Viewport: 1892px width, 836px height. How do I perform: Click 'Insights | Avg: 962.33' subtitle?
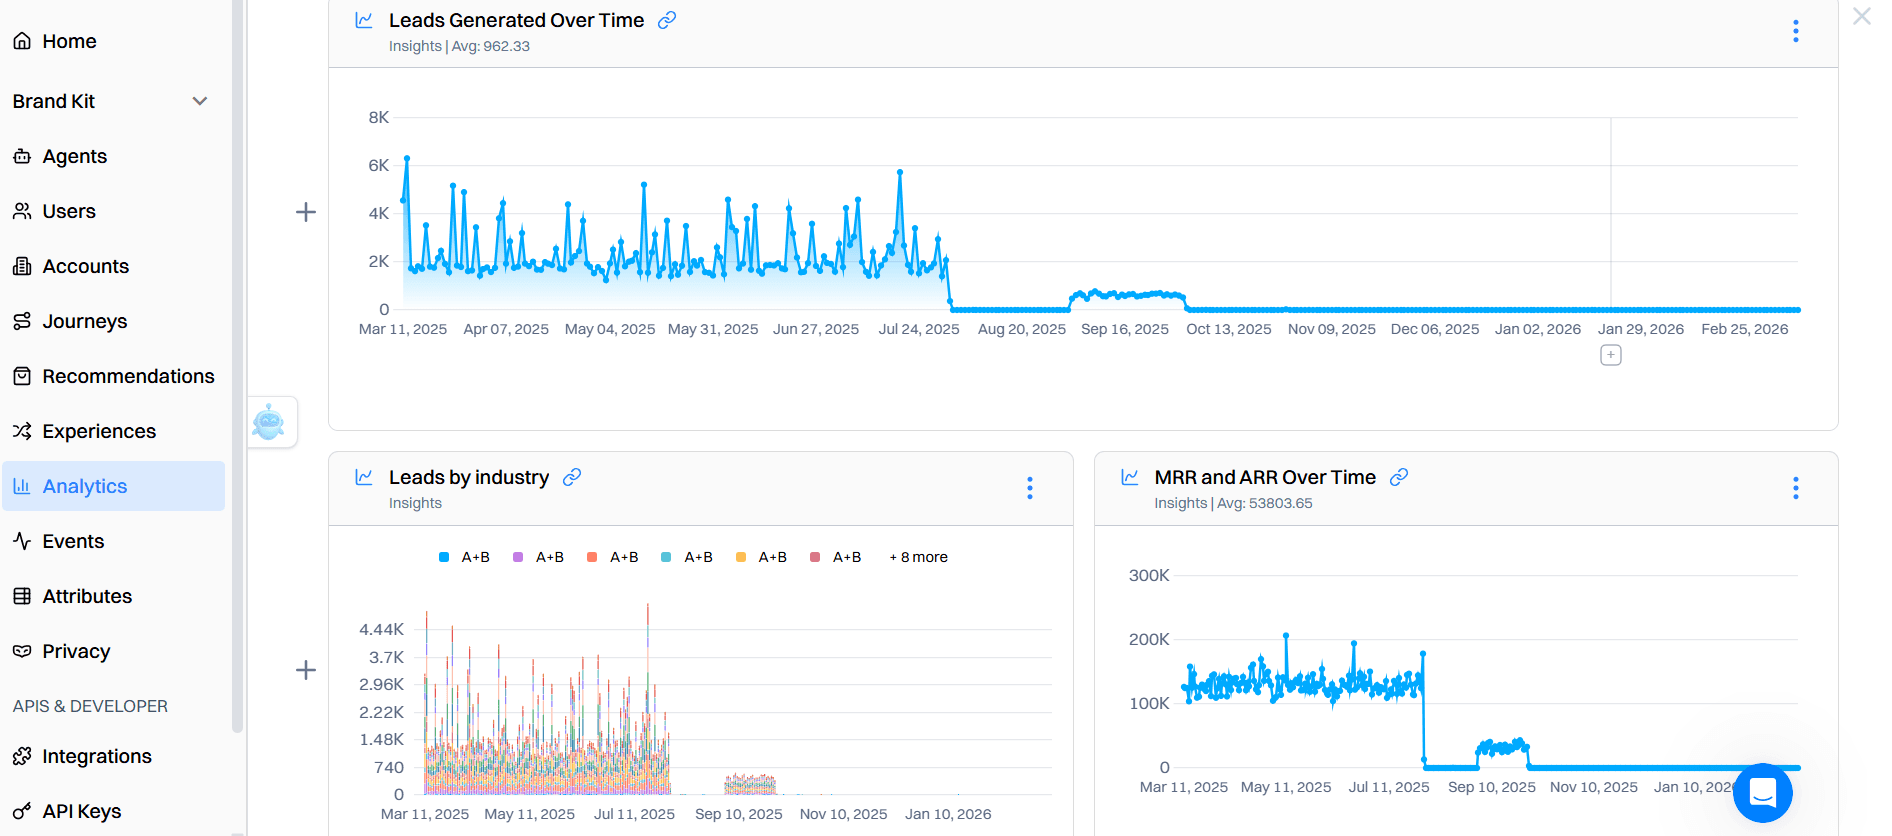point(459,46)
